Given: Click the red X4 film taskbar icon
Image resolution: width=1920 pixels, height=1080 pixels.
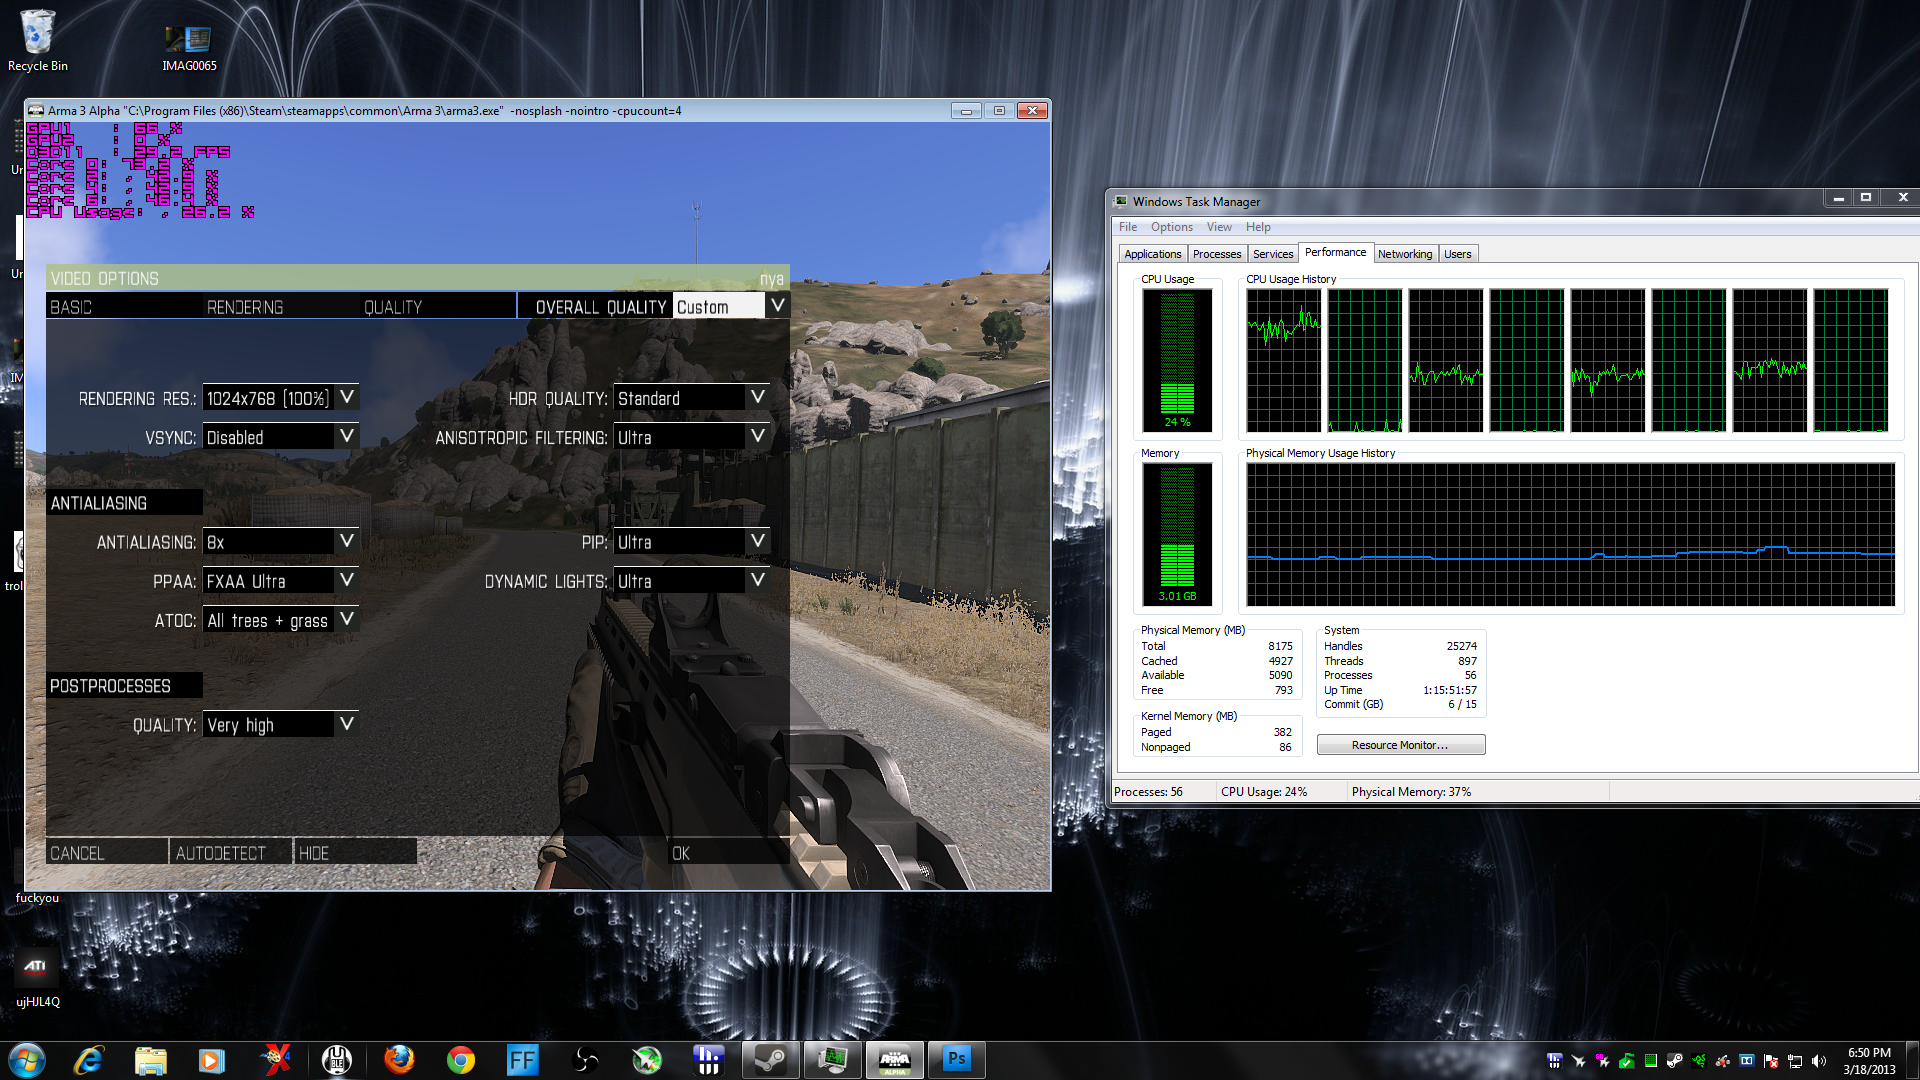Looking at the screenshot, I should click(275, 1060).
